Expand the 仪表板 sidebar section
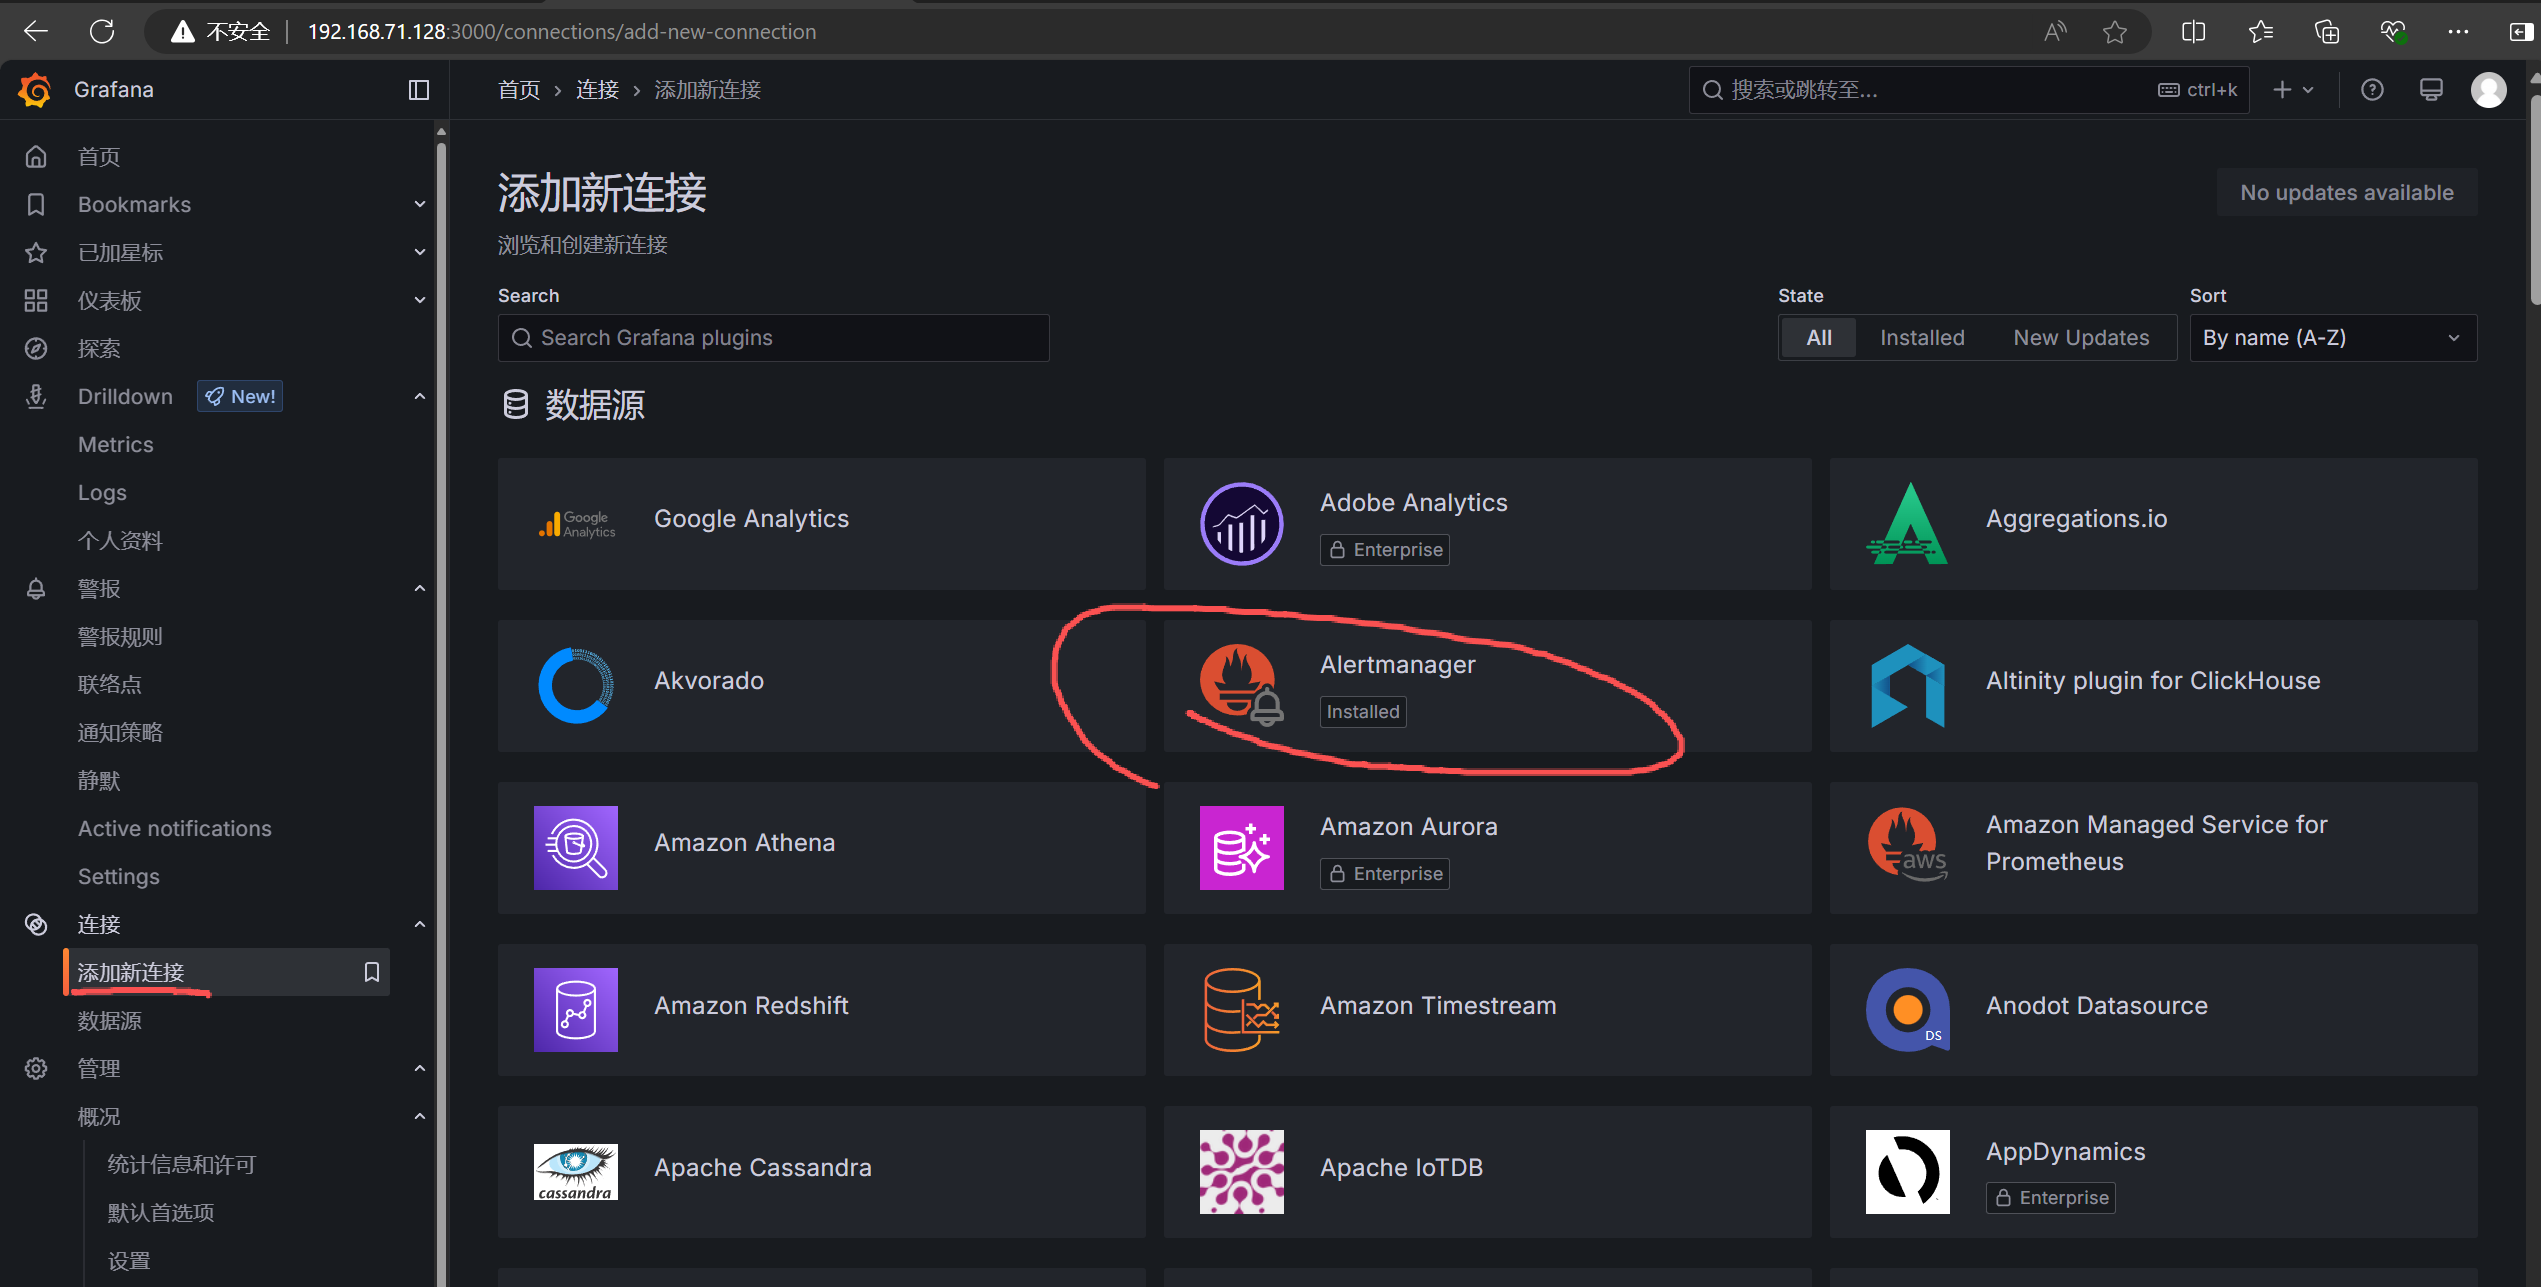Image resolution: width=2541 pixels, height=1287 pixels. [420, 300]
